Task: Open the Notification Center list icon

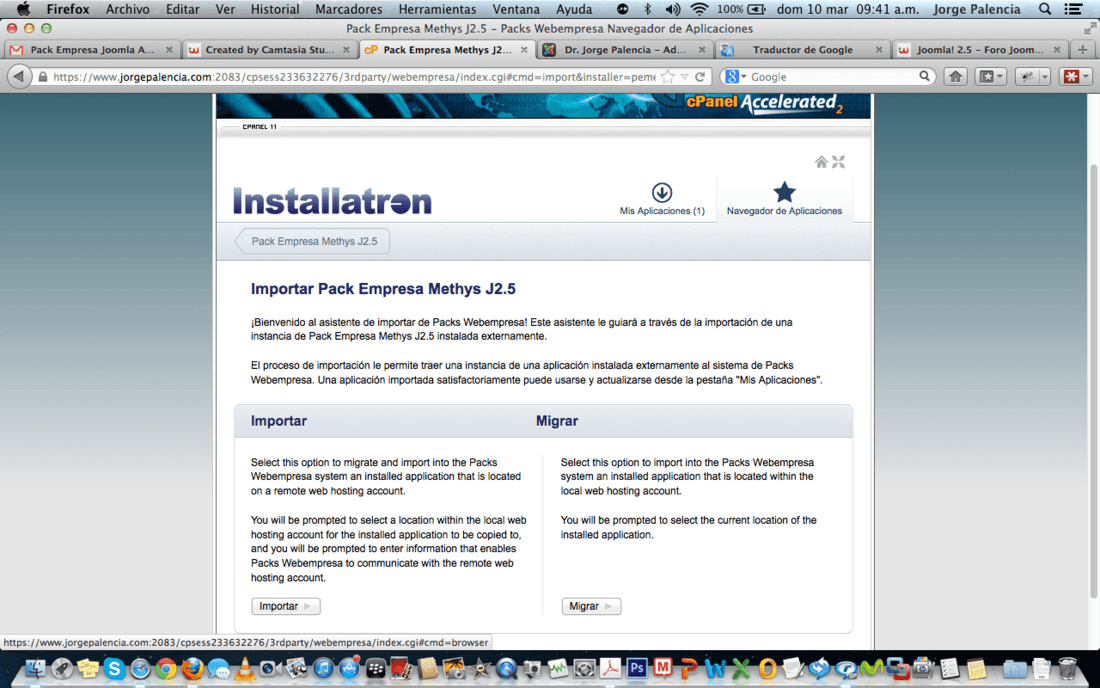Action: click(1073, 9)
